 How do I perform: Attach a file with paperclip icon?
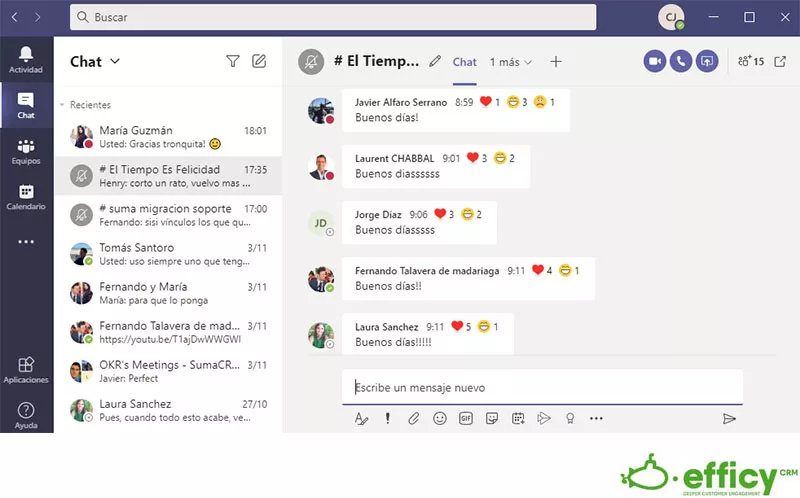click(414, 419)
